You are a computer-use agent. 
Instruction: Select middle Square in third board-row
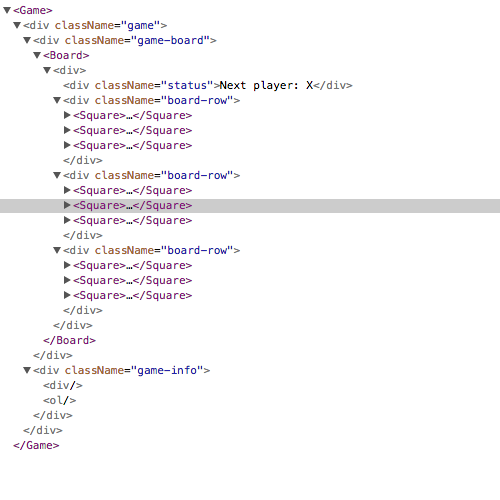point(133,280)
